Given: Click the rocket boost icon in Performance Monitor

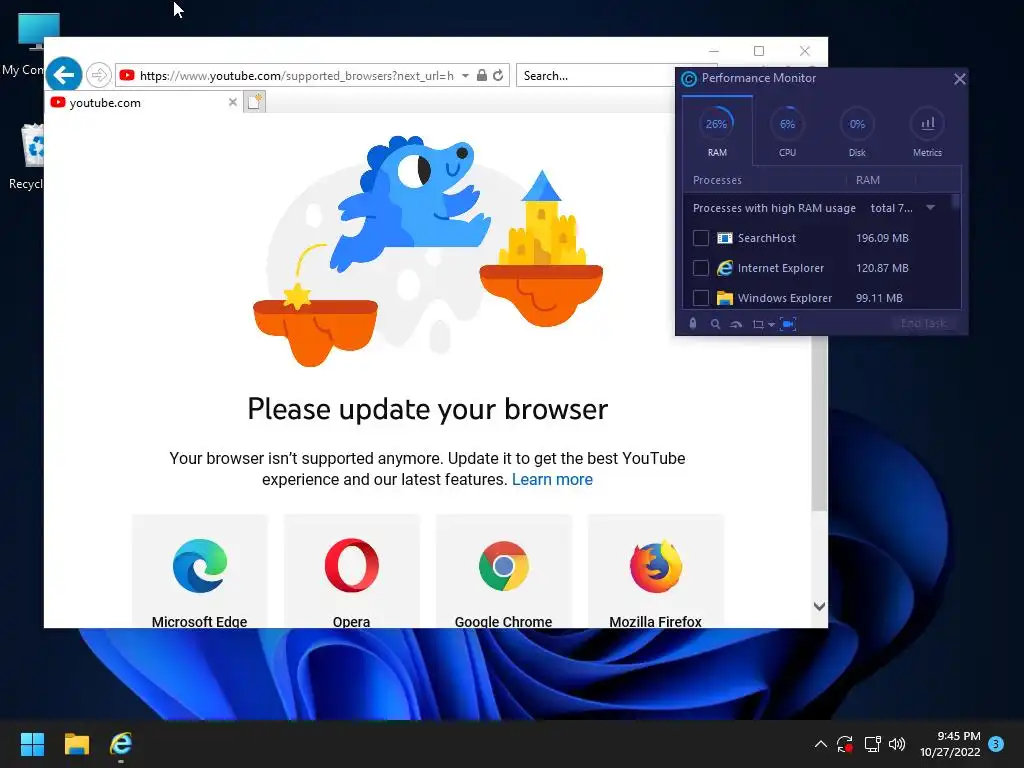Looking at the screenshot, I should click(693, 324).
